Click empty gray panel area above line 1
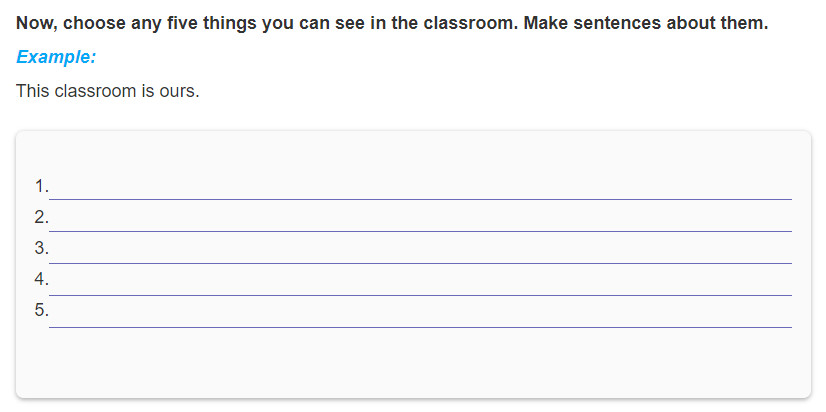This screenshot has width=826, height=412. click(413, 154)
